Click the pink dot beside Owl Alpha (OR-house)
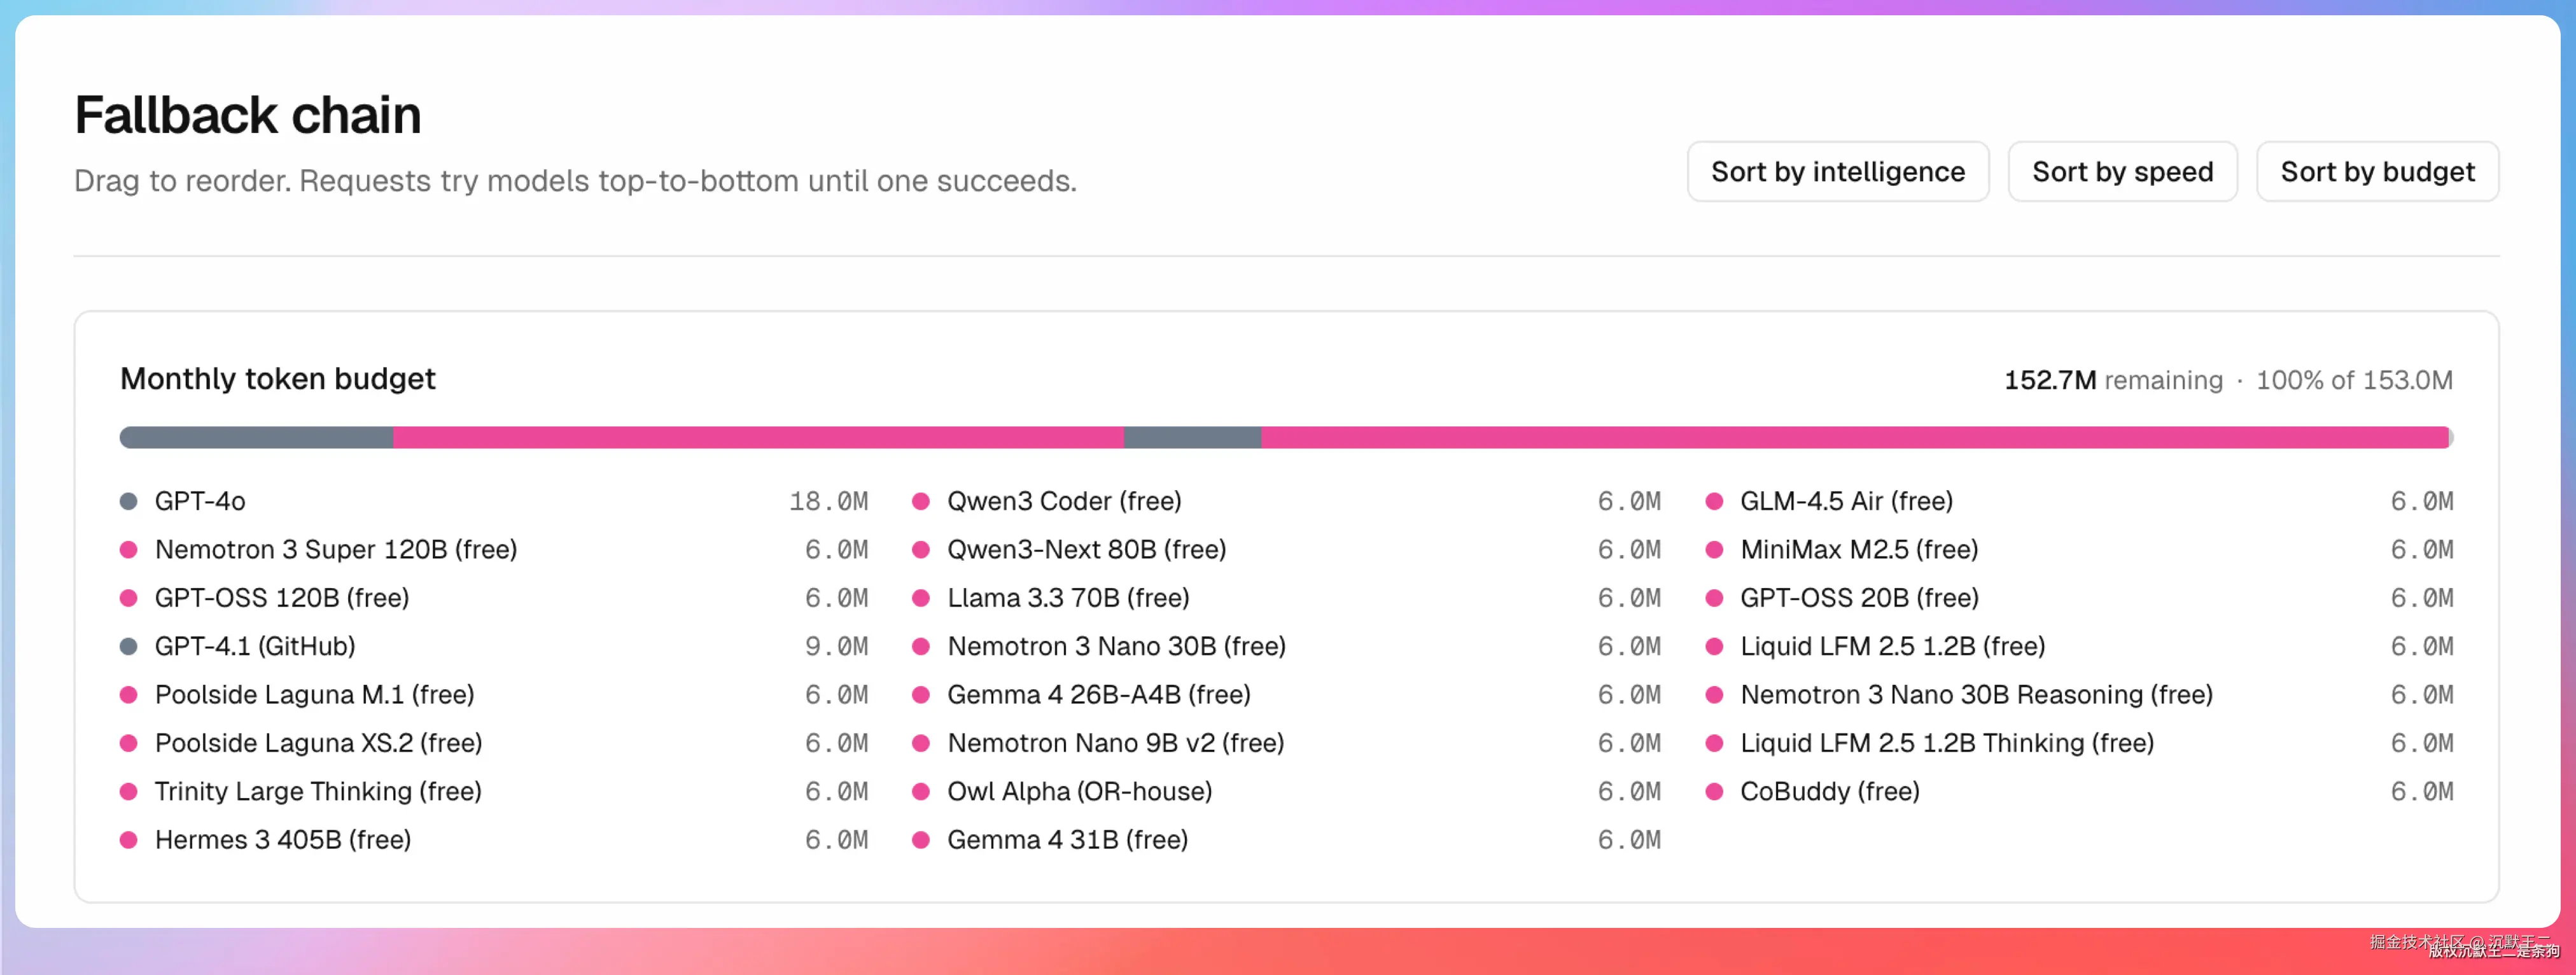 click(921, 791)
